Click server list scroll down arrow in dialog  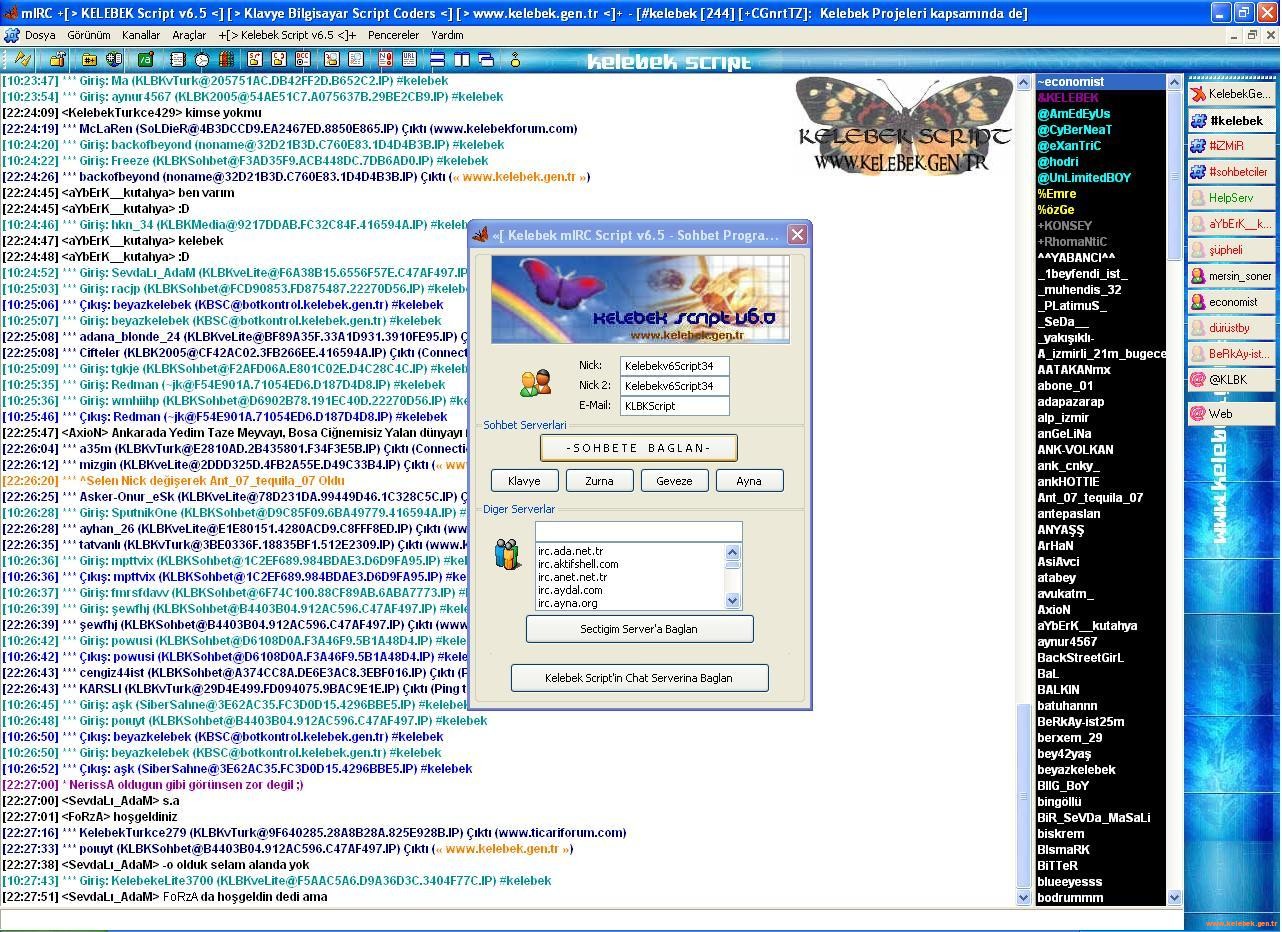(733, 601)
